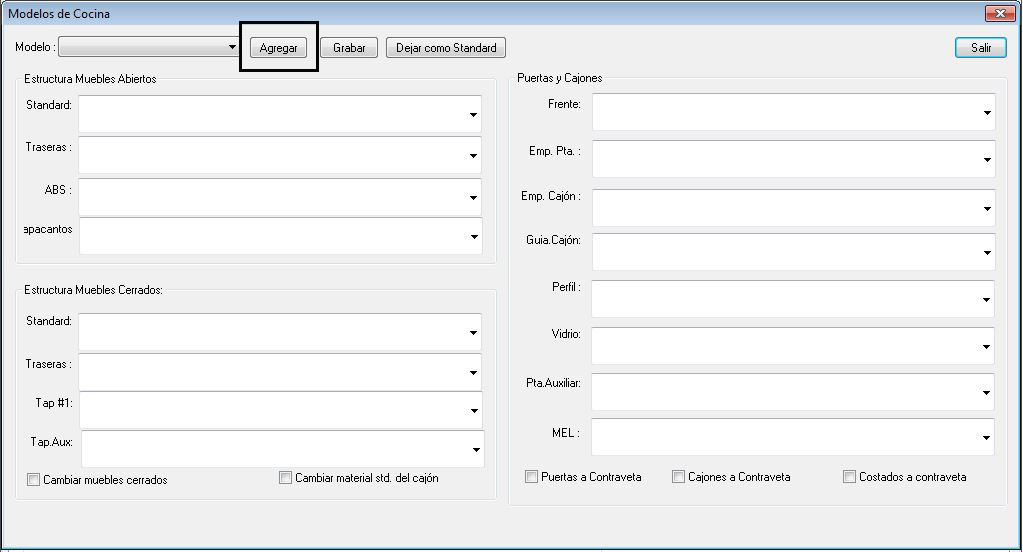Expand the Guia.Cajón dropdown list
This screenshot has width=1023, height=552.
[x=793, y=252]
